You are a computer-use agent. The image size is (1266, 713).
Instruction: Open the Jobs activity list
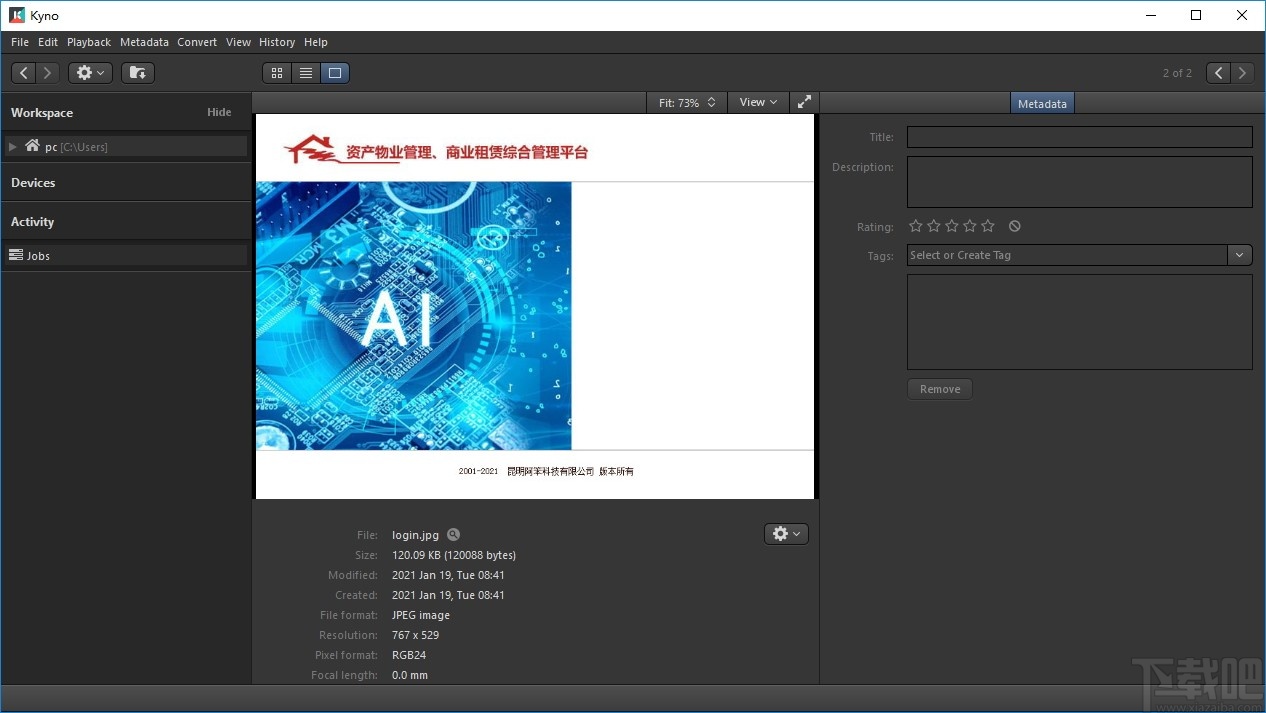38,256
